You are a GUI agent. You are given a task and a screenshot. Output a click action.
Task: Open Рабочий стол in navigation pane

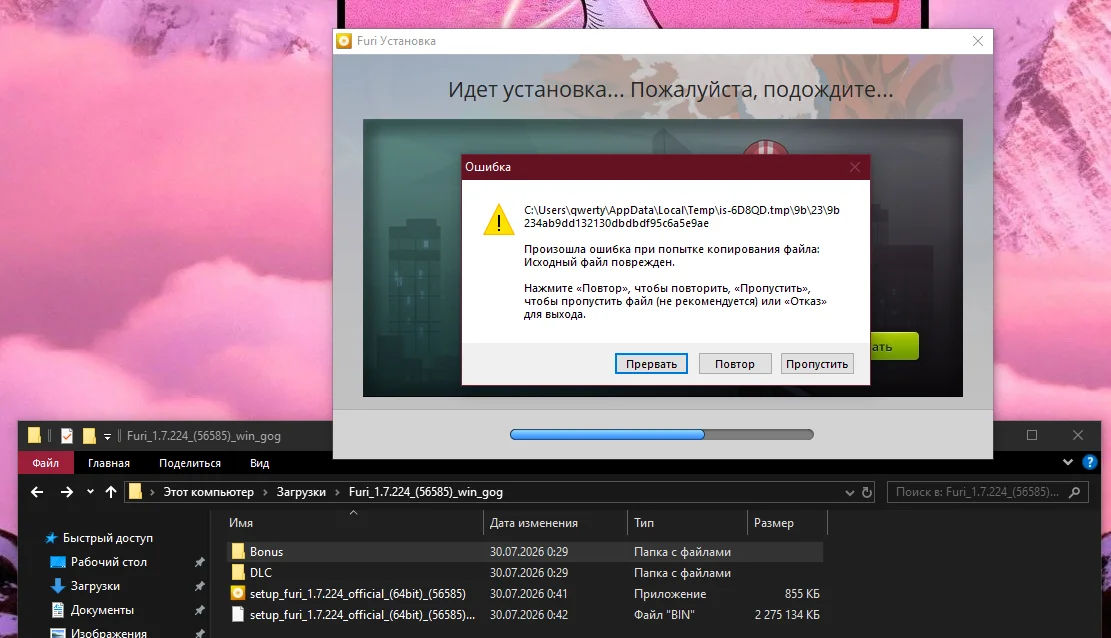point(108,562)
